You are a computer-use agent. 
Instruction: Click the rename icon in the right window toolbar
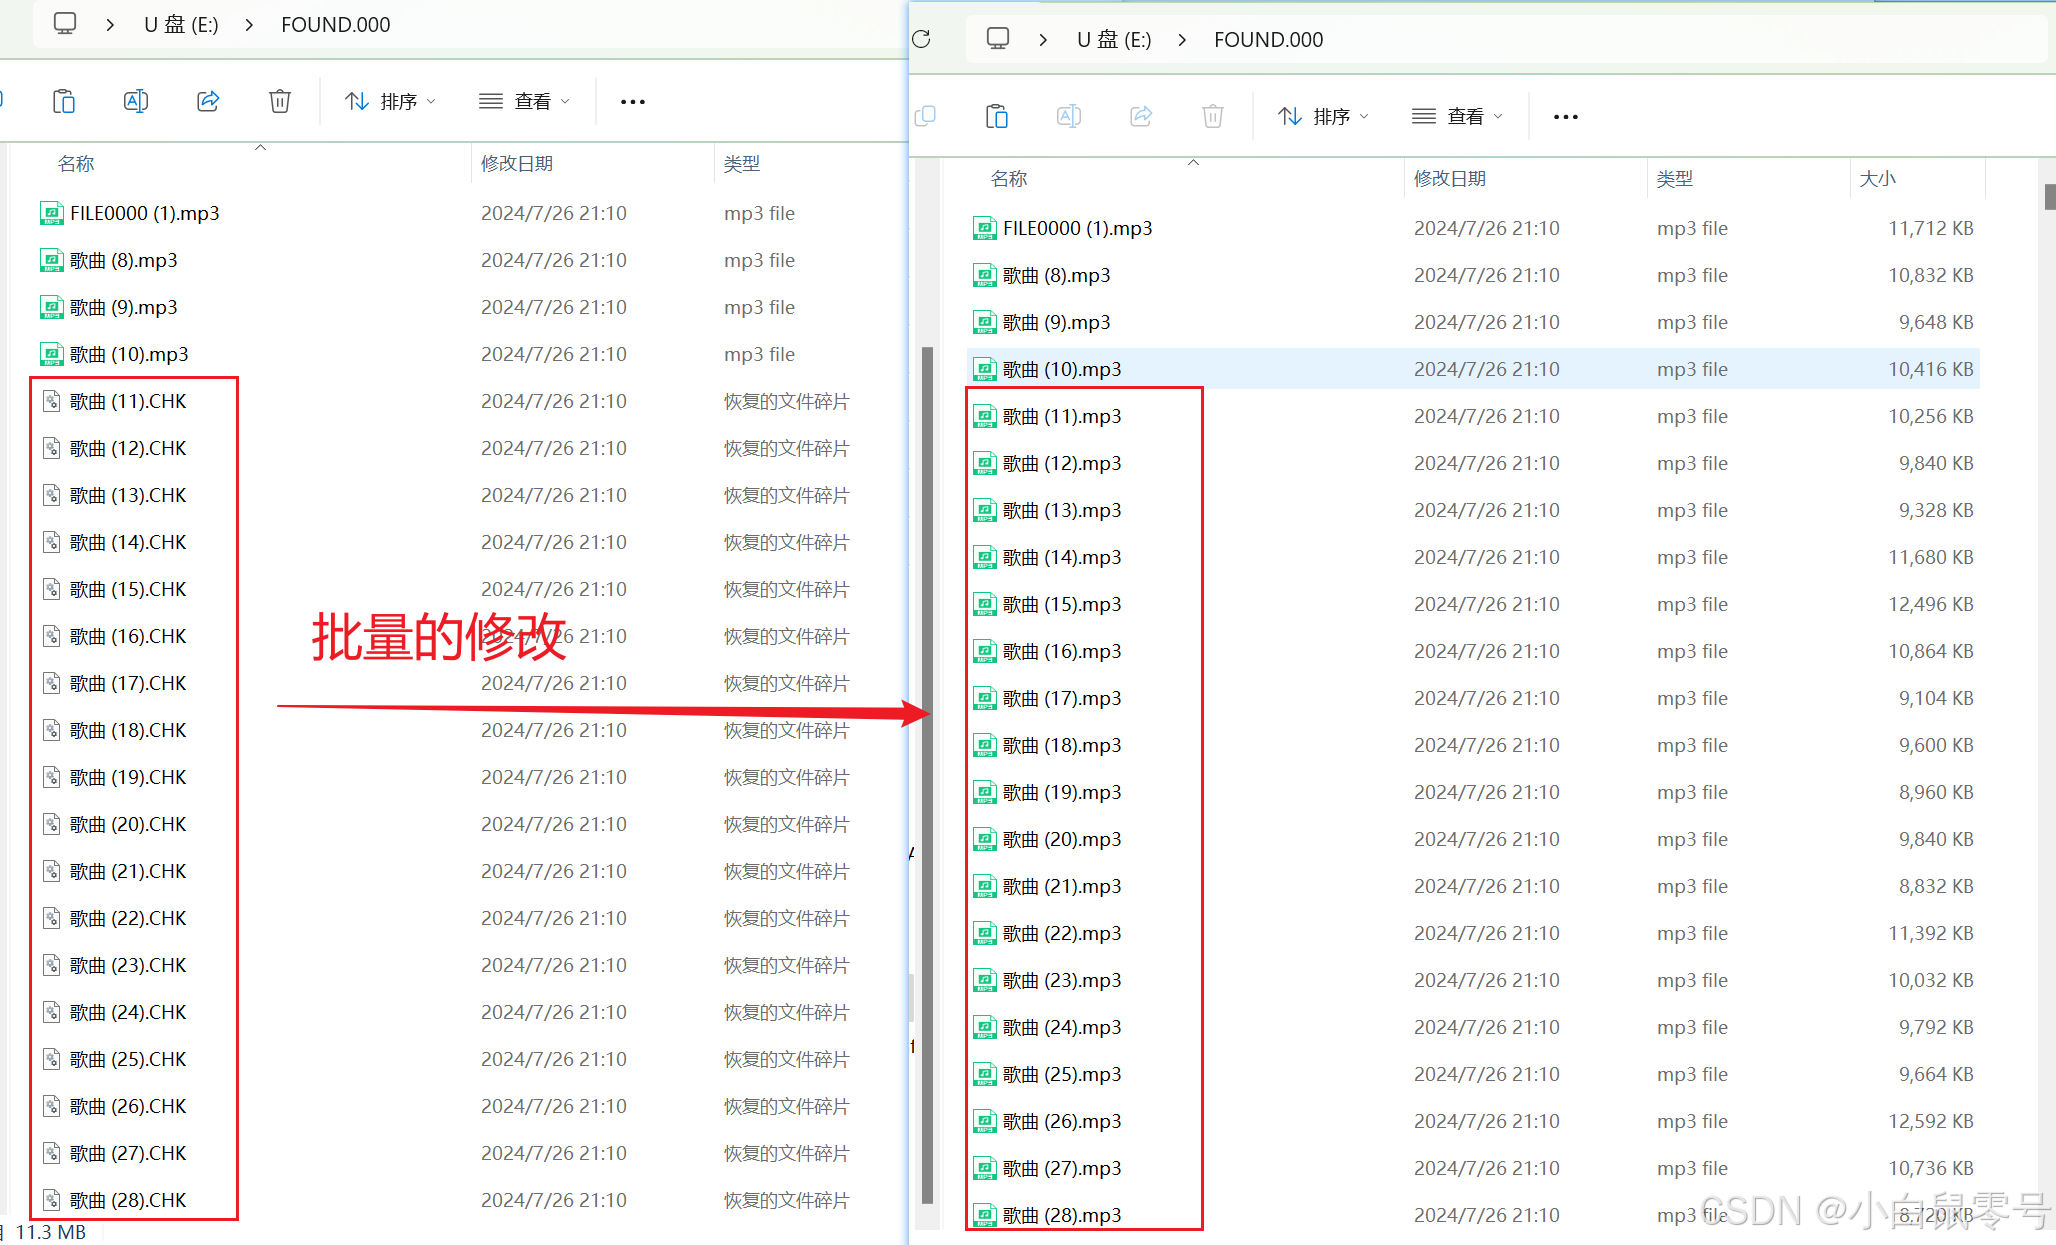pyautogui.click(x=1069, y=116)
